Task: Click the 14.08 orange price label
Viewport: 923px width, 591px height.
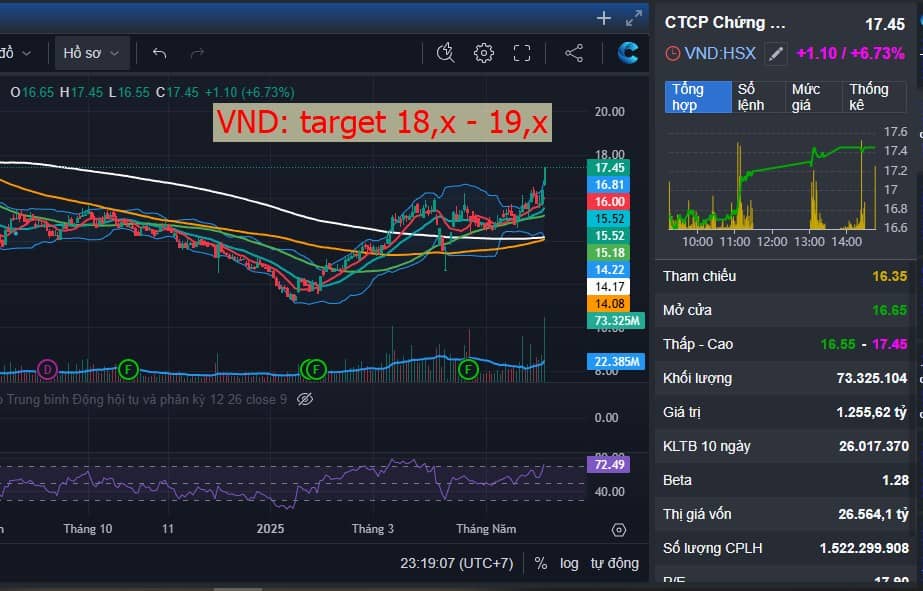Action: pos(609,304)
